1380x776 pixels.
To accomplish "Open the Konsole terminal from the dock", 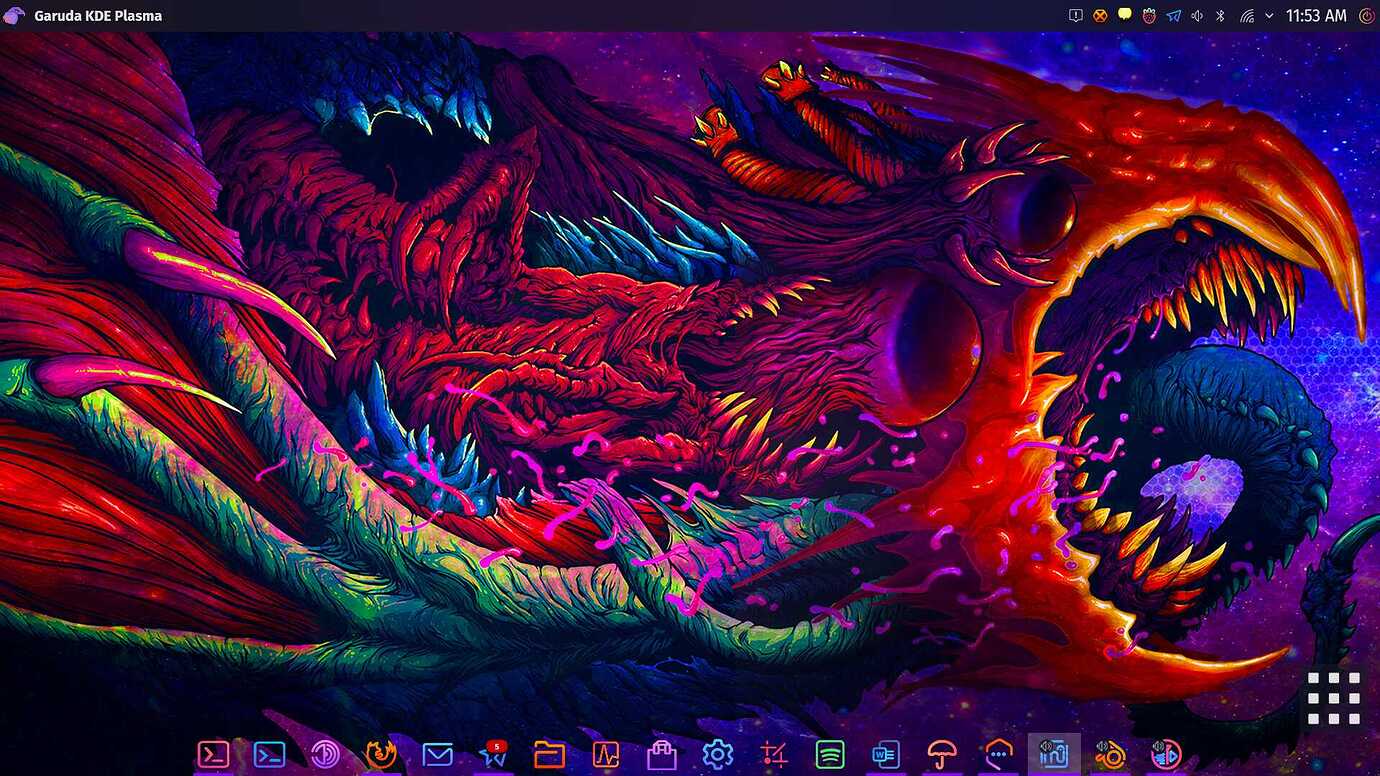I will (213, 754).
